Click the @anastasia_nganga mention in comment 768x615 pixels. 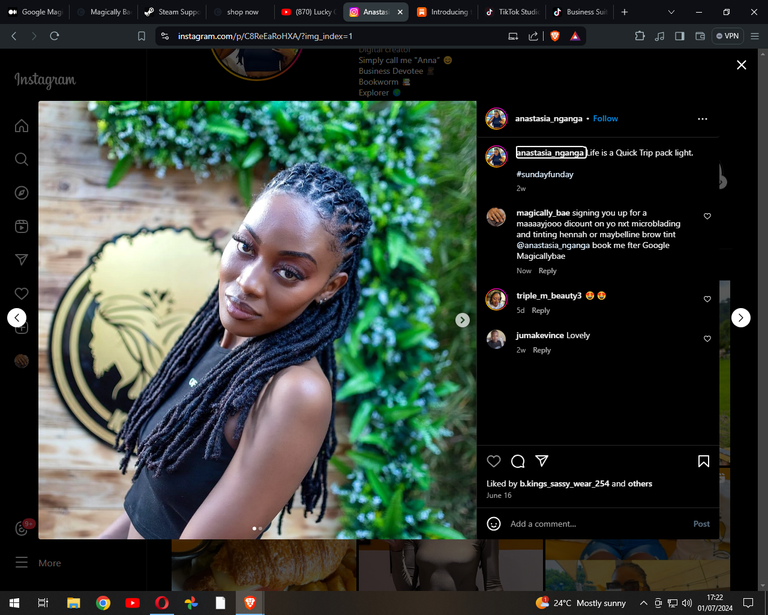pos(552,245)
